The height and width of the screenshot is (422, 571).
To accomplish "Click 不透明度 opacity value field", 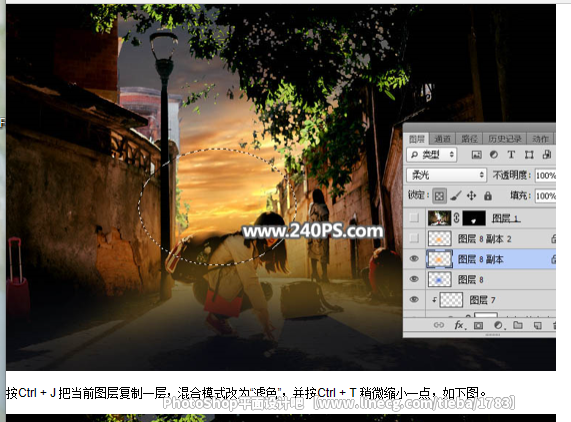I will pyautogui.click(x=546, y=175).
